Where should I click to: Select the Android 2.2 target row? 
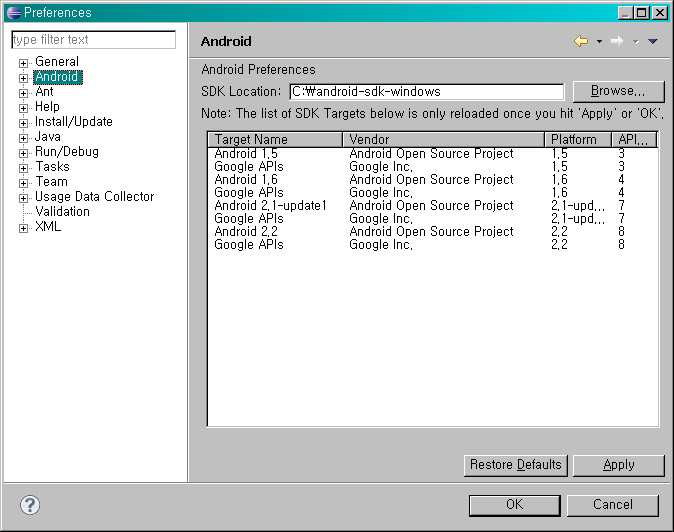[433, 232]
